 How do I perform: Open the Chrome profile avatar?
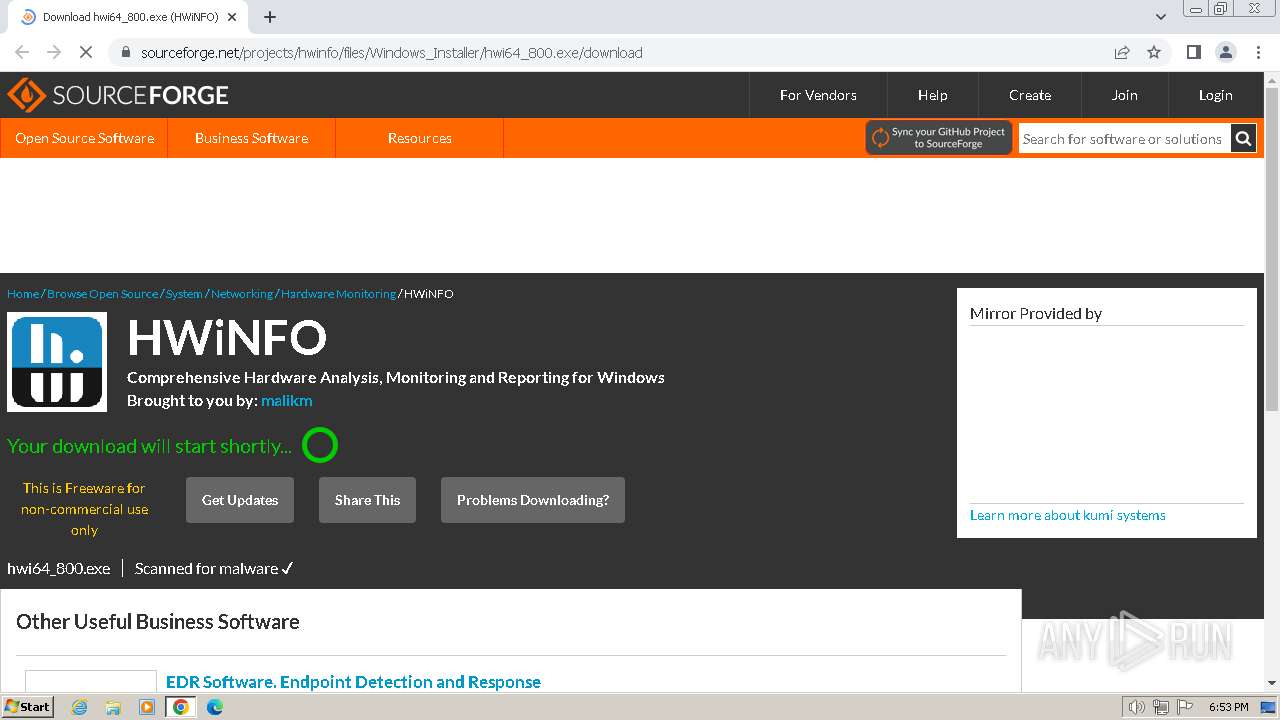pyautogui.click(x=1225, y=52)
